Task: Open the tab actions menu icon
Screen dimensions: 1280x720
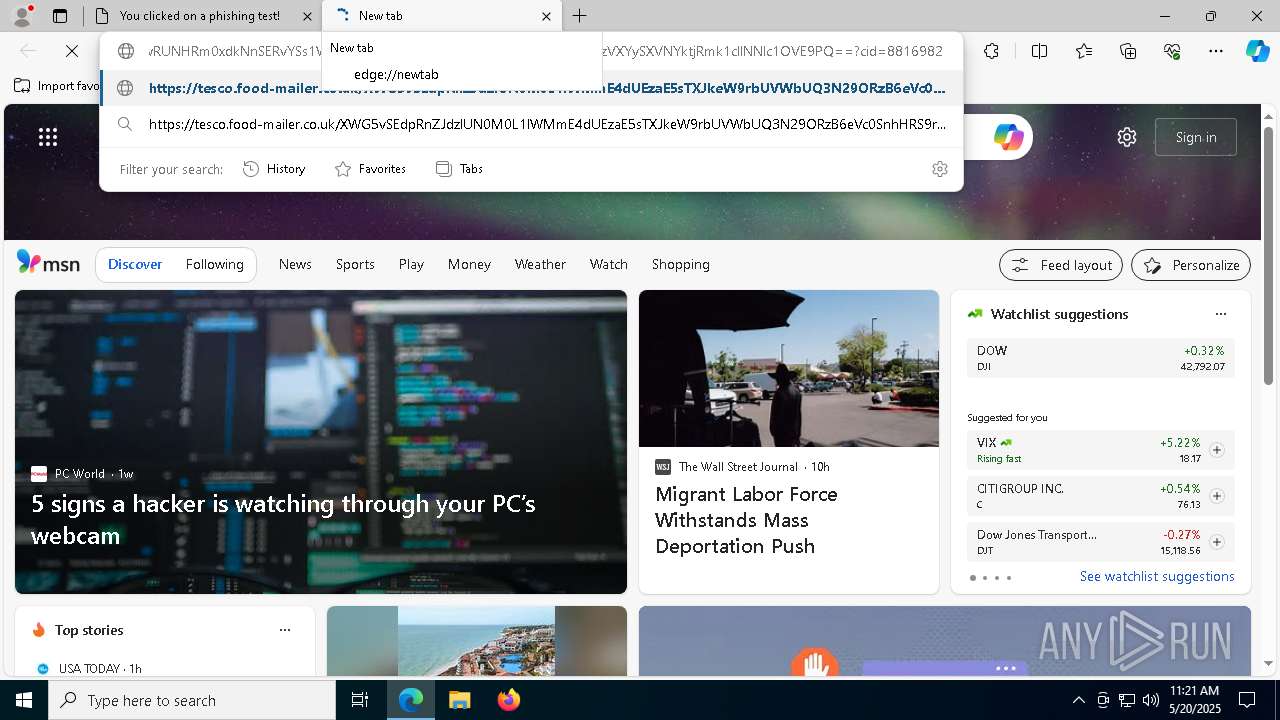Action: [60, 16]
